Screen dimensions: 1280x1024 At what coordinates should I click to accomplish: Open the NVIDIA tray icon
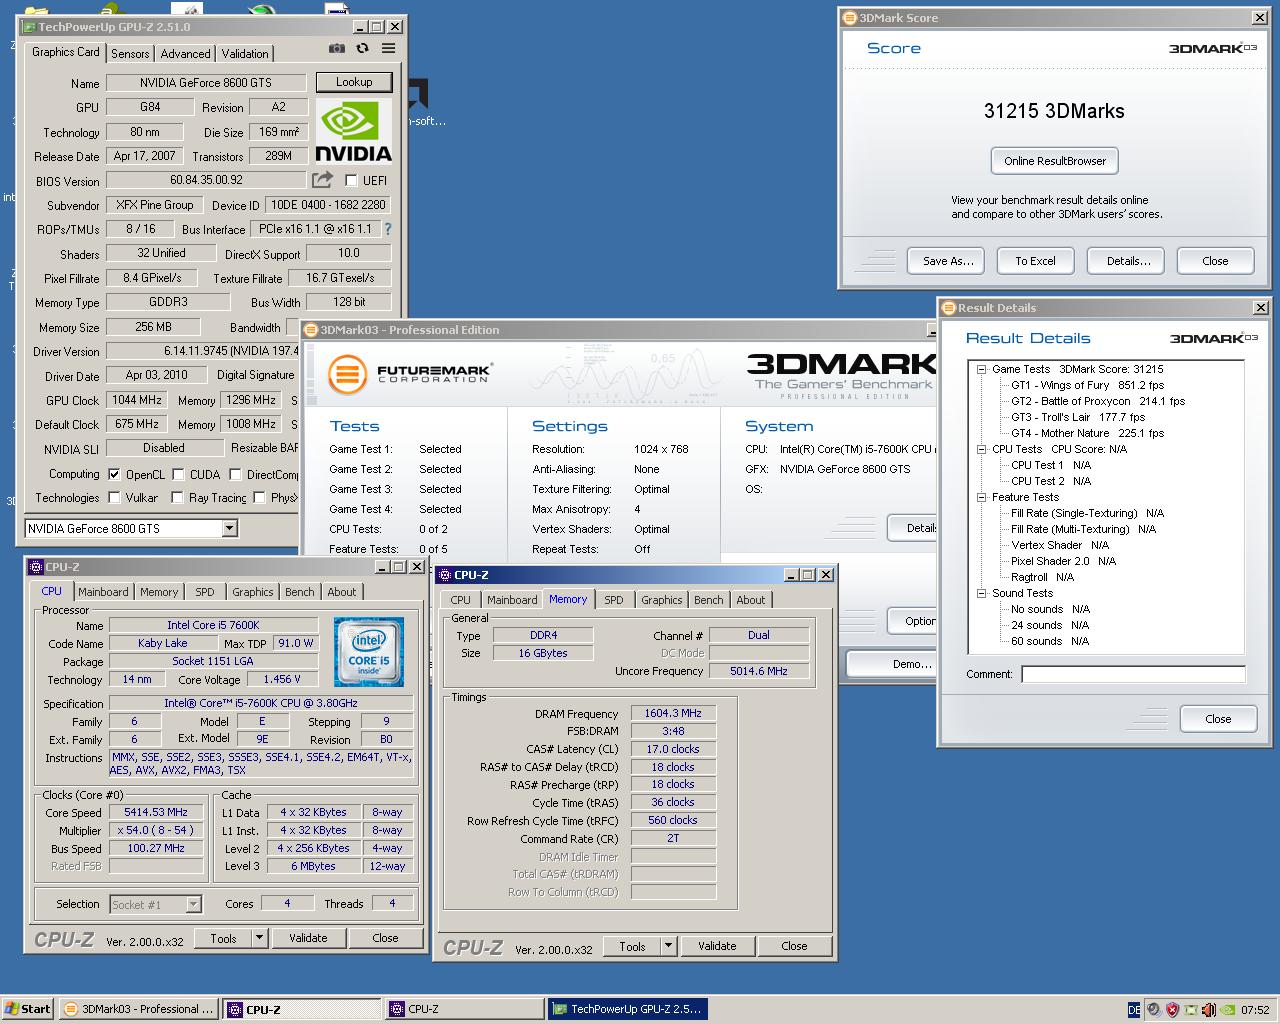click(x=1227, y=1010)
